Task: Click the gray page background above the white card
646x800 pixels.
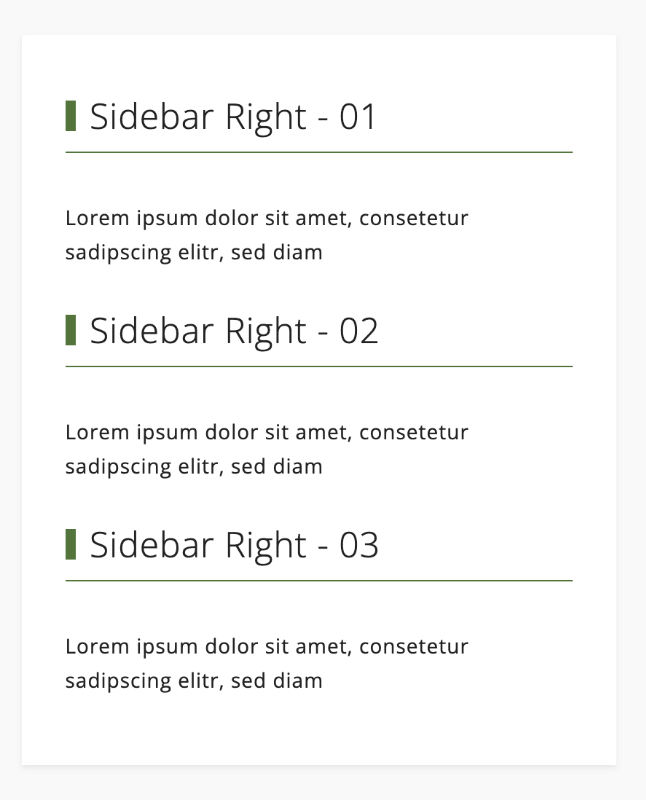Action: [319, 16]
